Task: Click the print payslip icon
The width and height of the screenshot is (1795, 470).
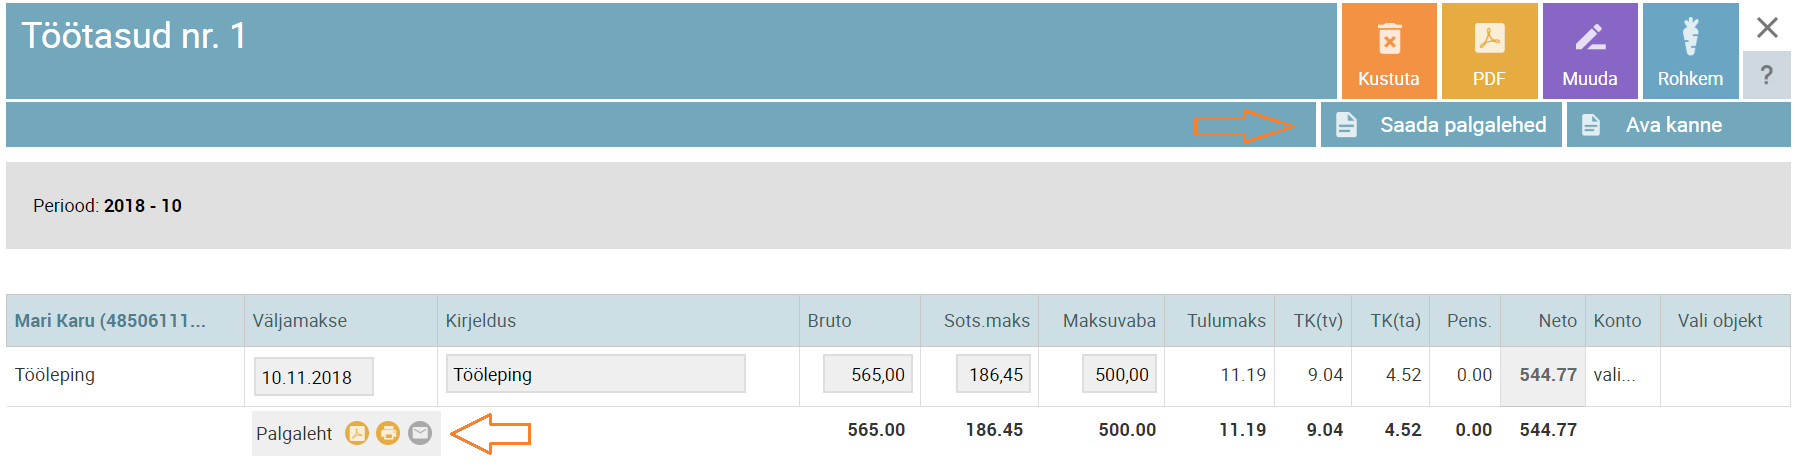Action: 388,433
